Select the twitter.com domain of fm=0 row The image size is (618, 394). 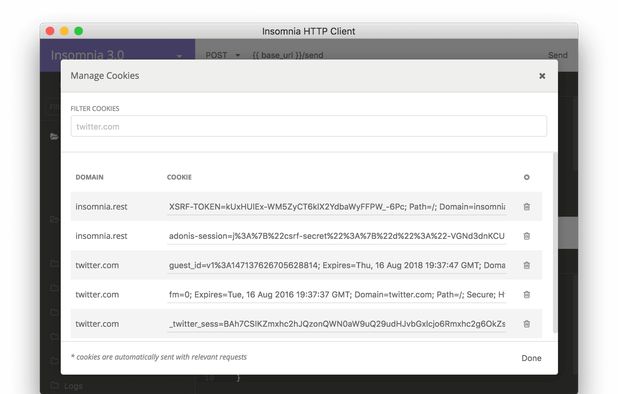(x=97, y=294)
